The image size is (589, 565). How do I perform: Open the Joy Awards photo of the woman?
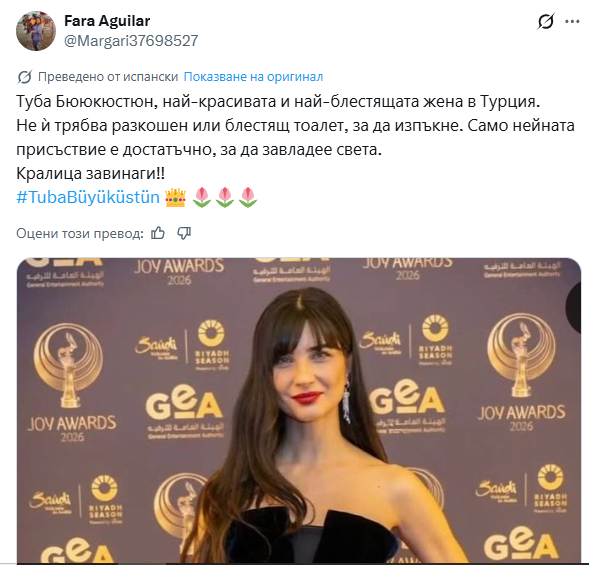(299, 411)
